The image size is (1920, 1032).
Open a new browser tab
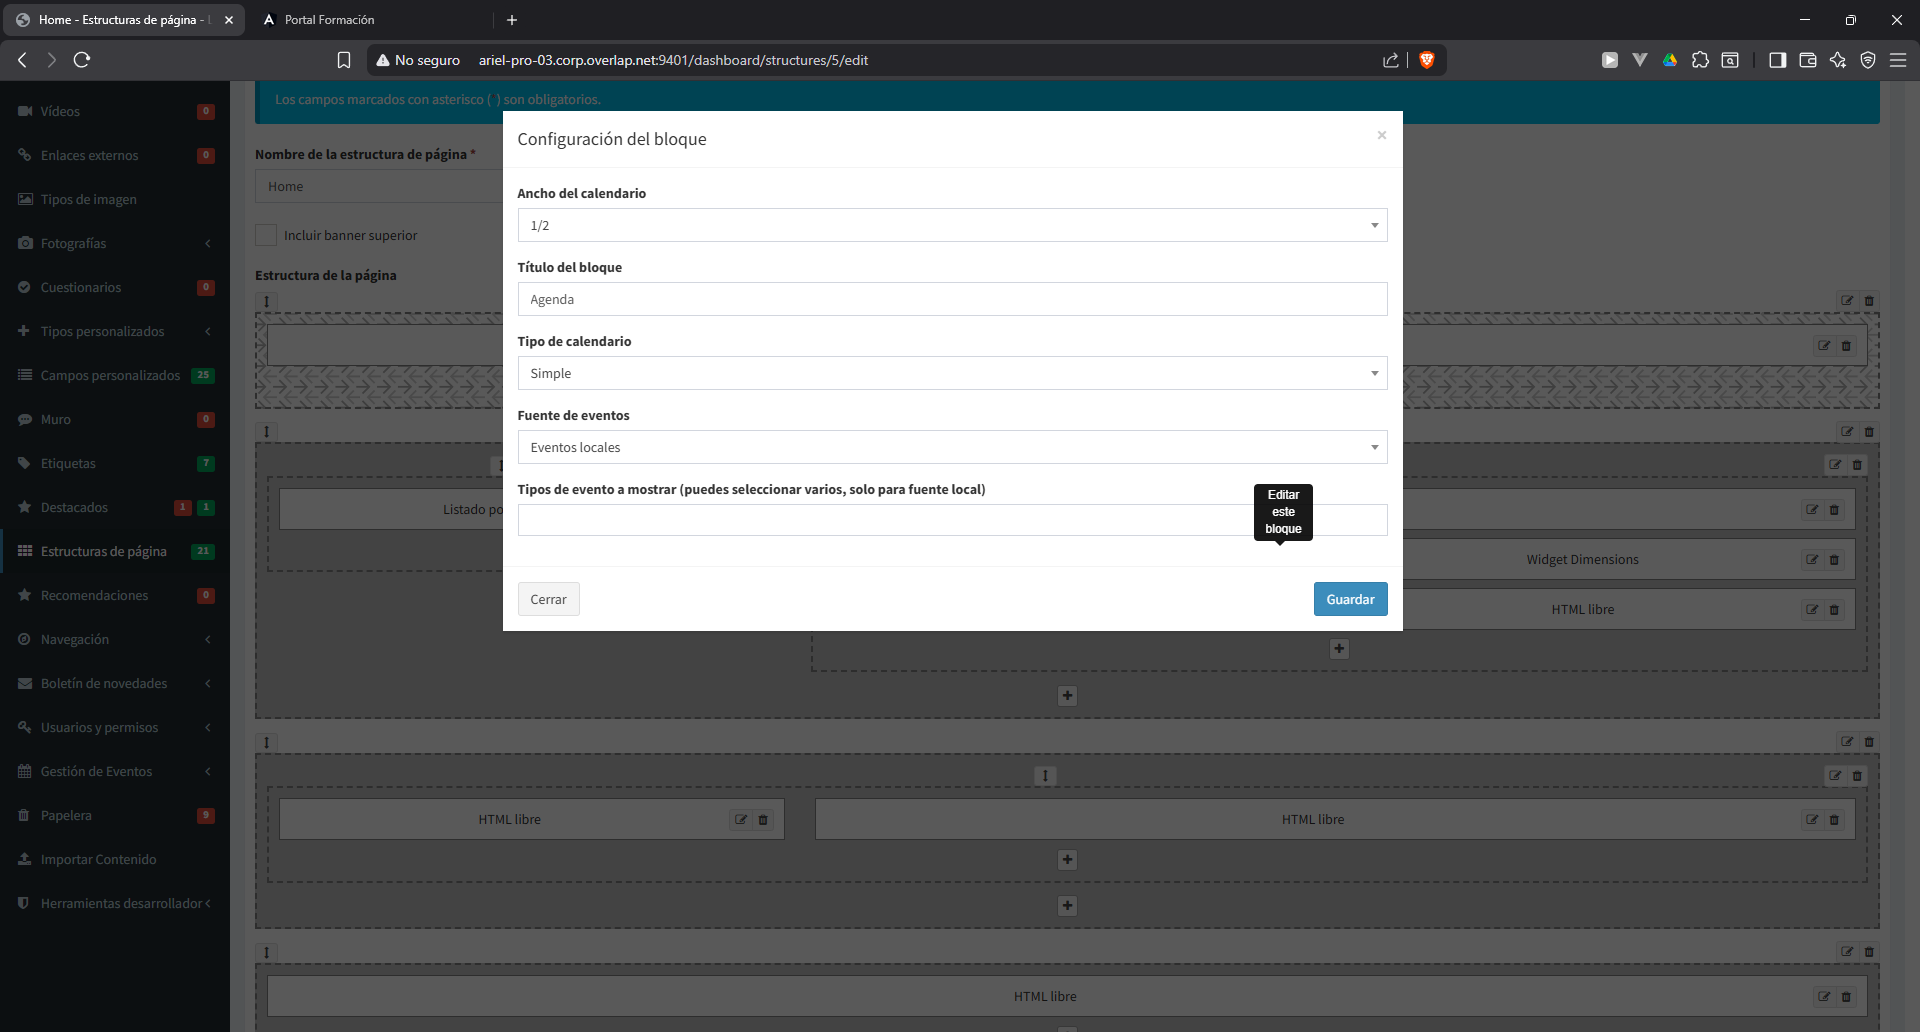pos(512,20)
